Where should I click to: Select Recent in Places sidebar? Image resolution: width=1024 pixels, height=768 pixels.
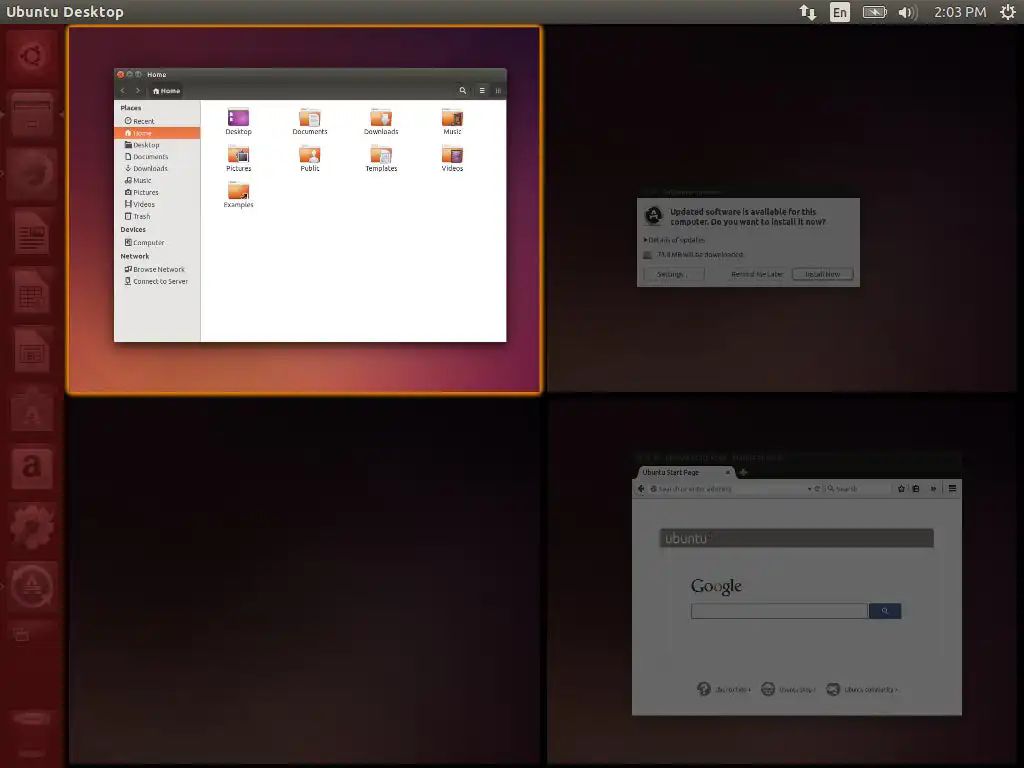click(157, 121)
